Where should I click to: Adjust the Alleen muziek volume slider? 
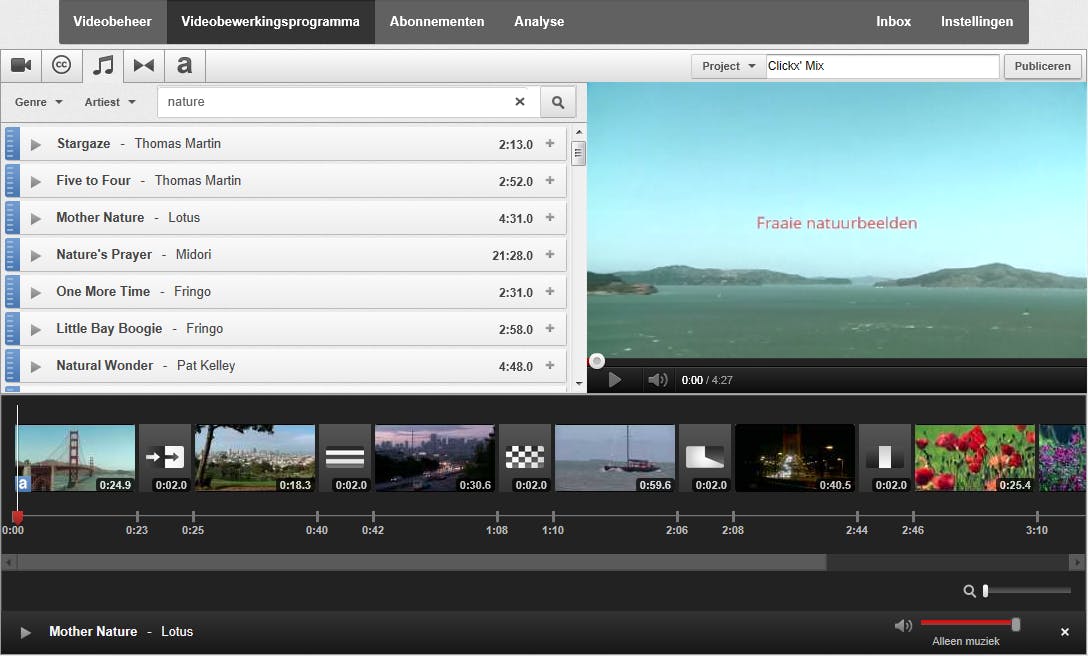tap(1015, 624)
